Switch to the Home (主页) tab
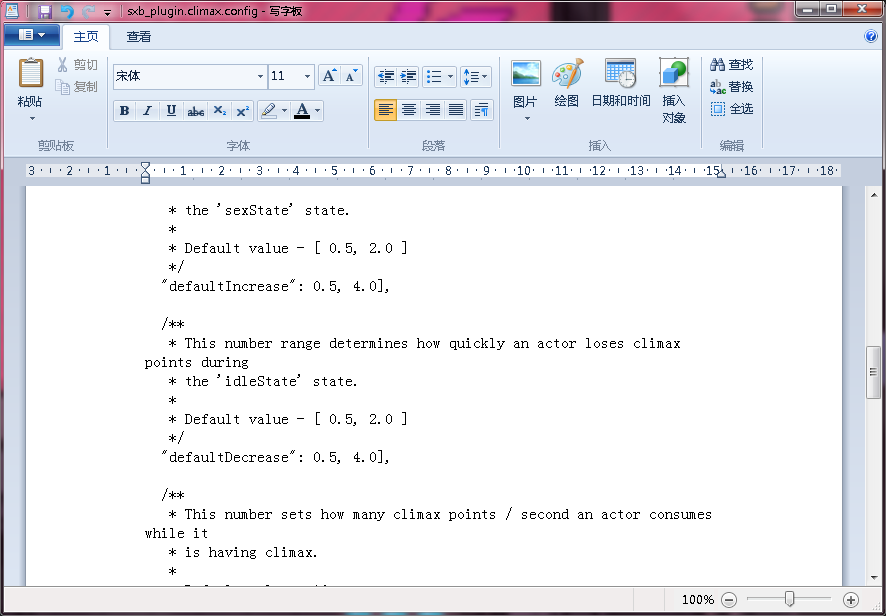 coord(86,37)
